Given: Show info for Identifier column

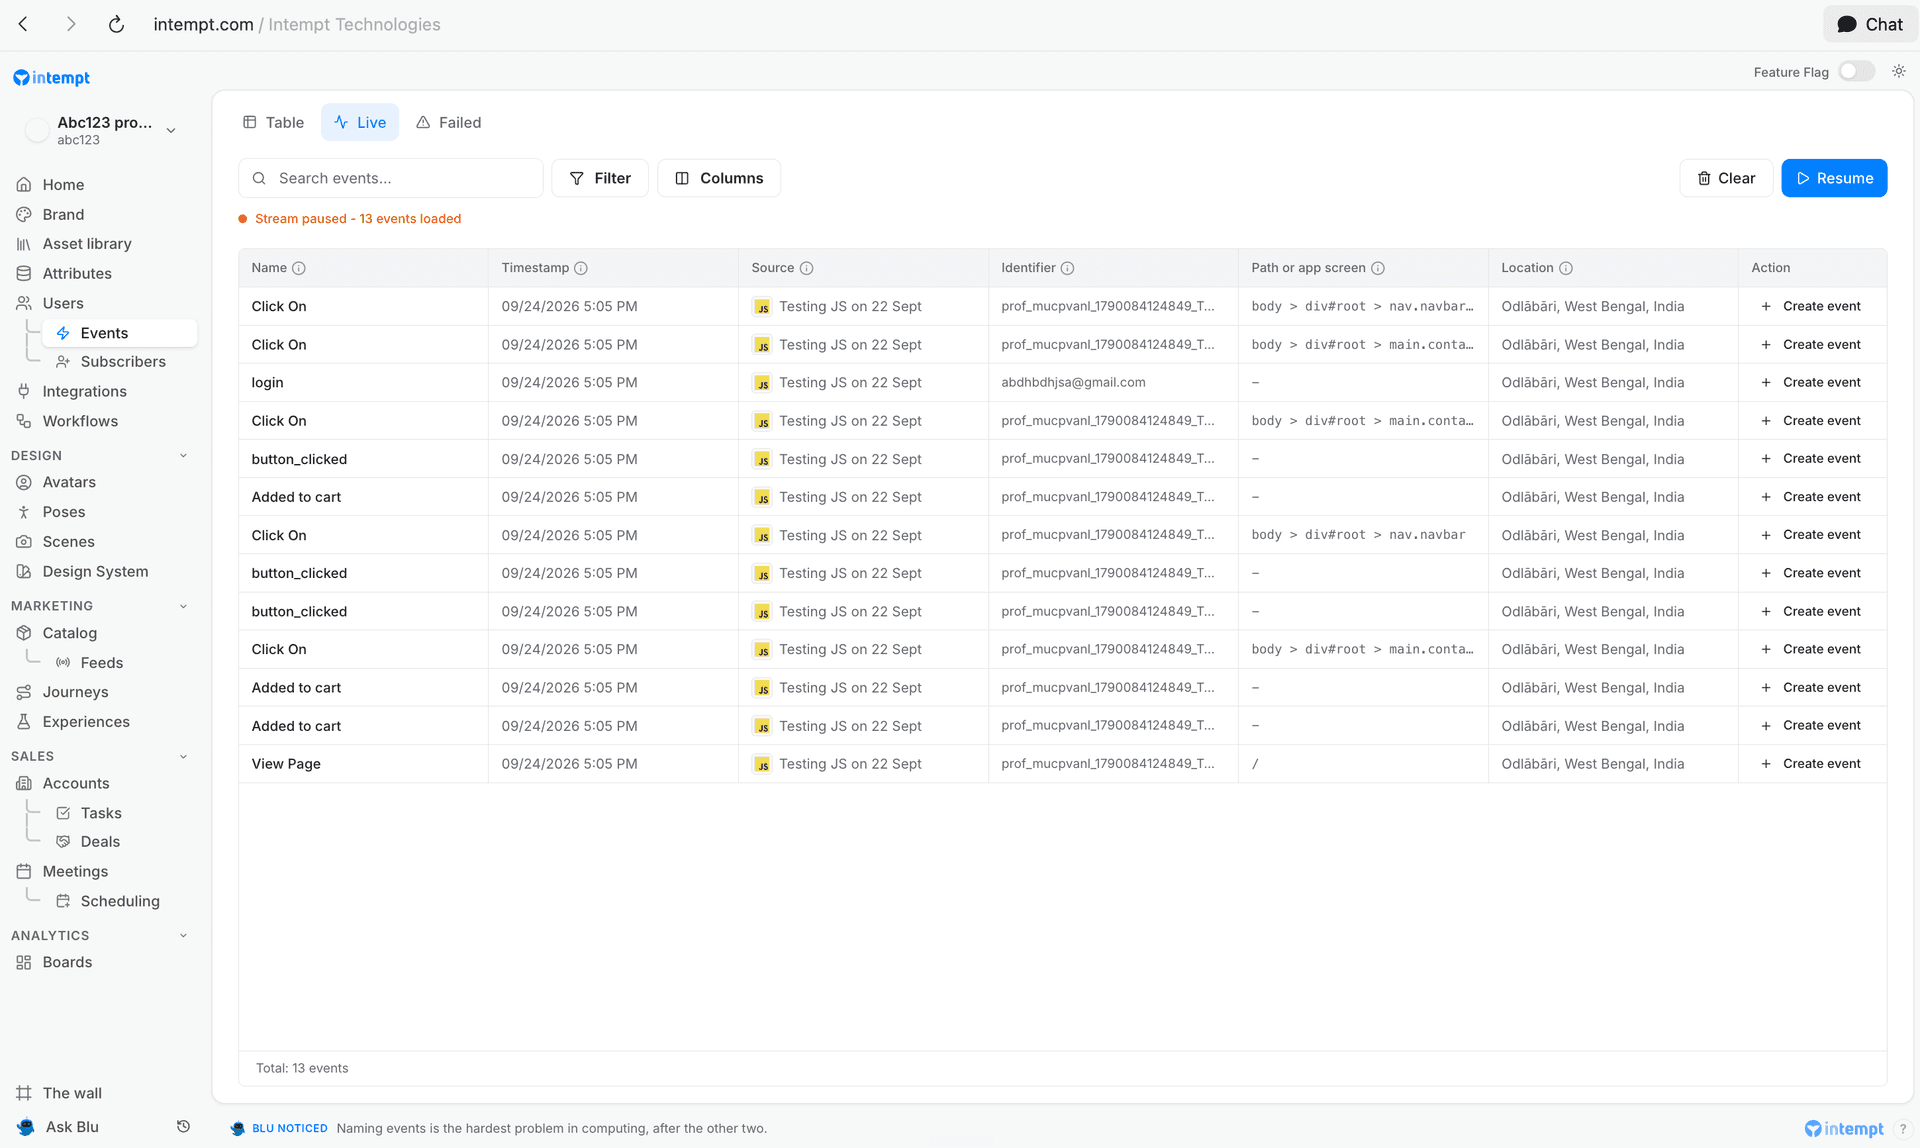Looking at the screenshot, I should pos(1067,269).
